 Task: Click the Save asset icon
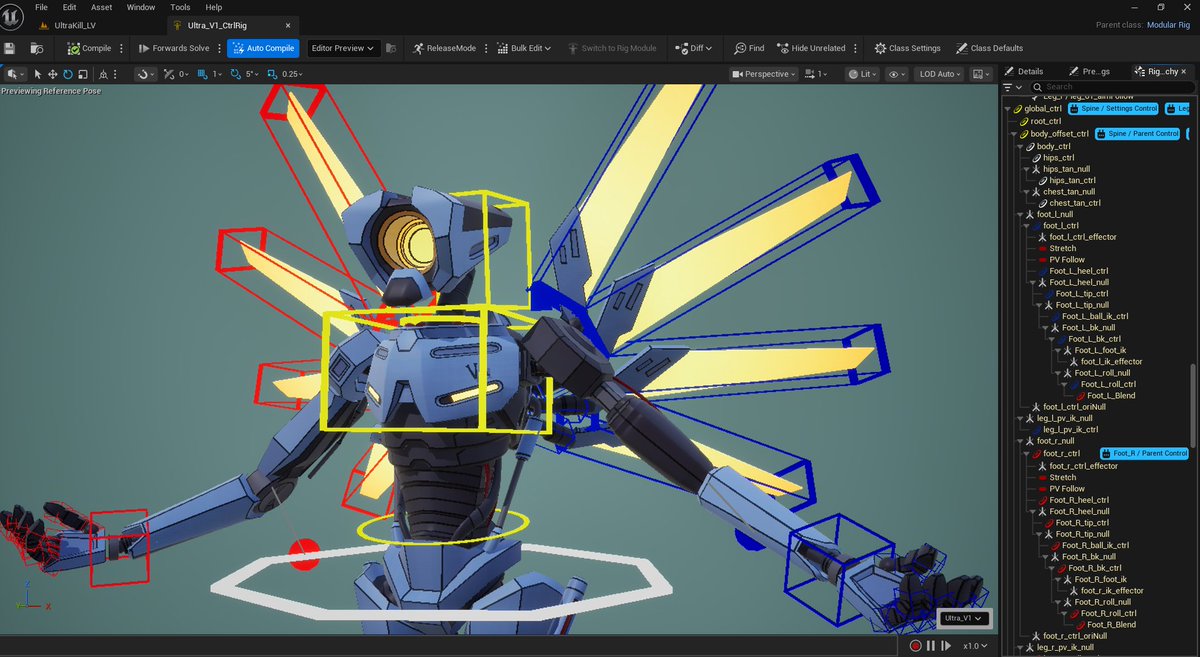(10, 48)
